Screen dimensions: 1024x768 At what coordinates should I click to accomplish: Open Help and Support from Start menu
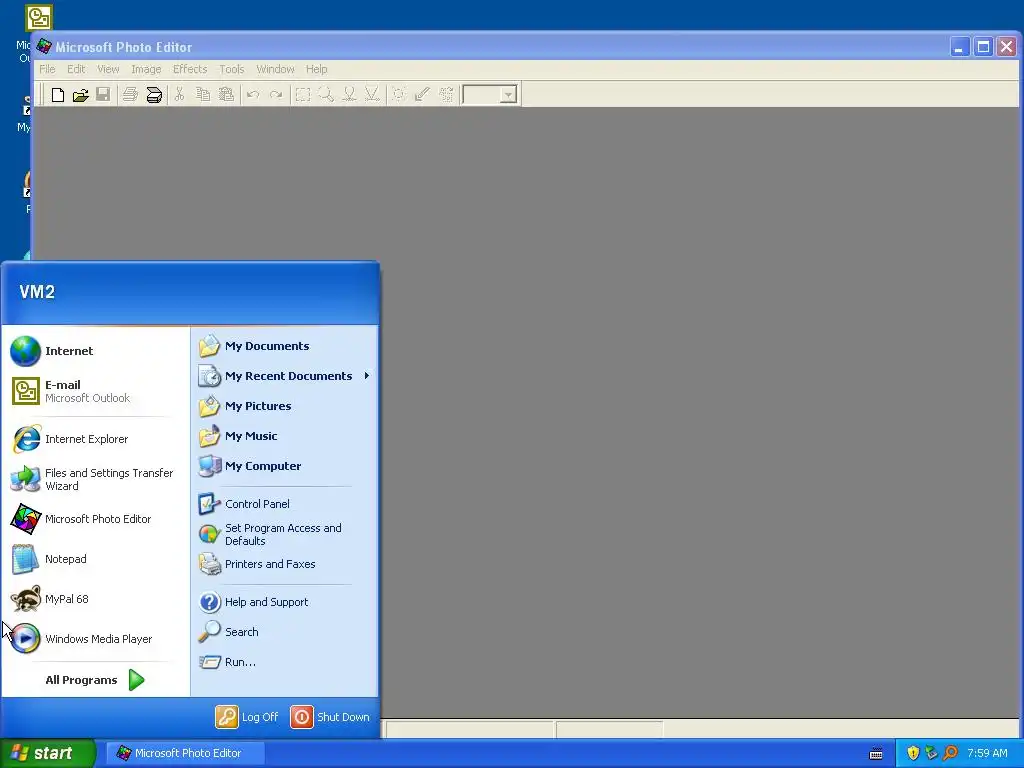(x=285, y=602)
